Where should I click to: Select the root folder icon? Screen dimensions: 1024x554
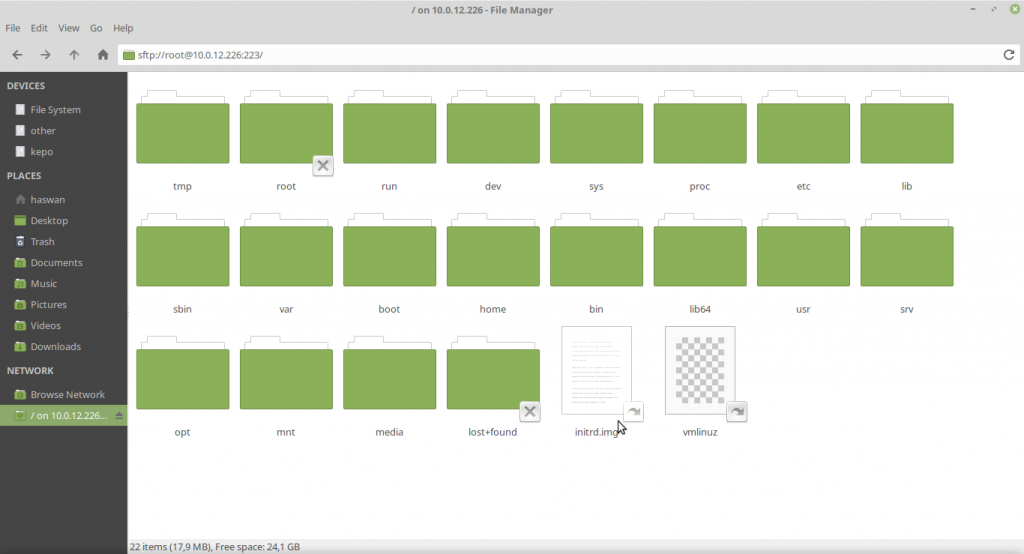coord(286,127)
